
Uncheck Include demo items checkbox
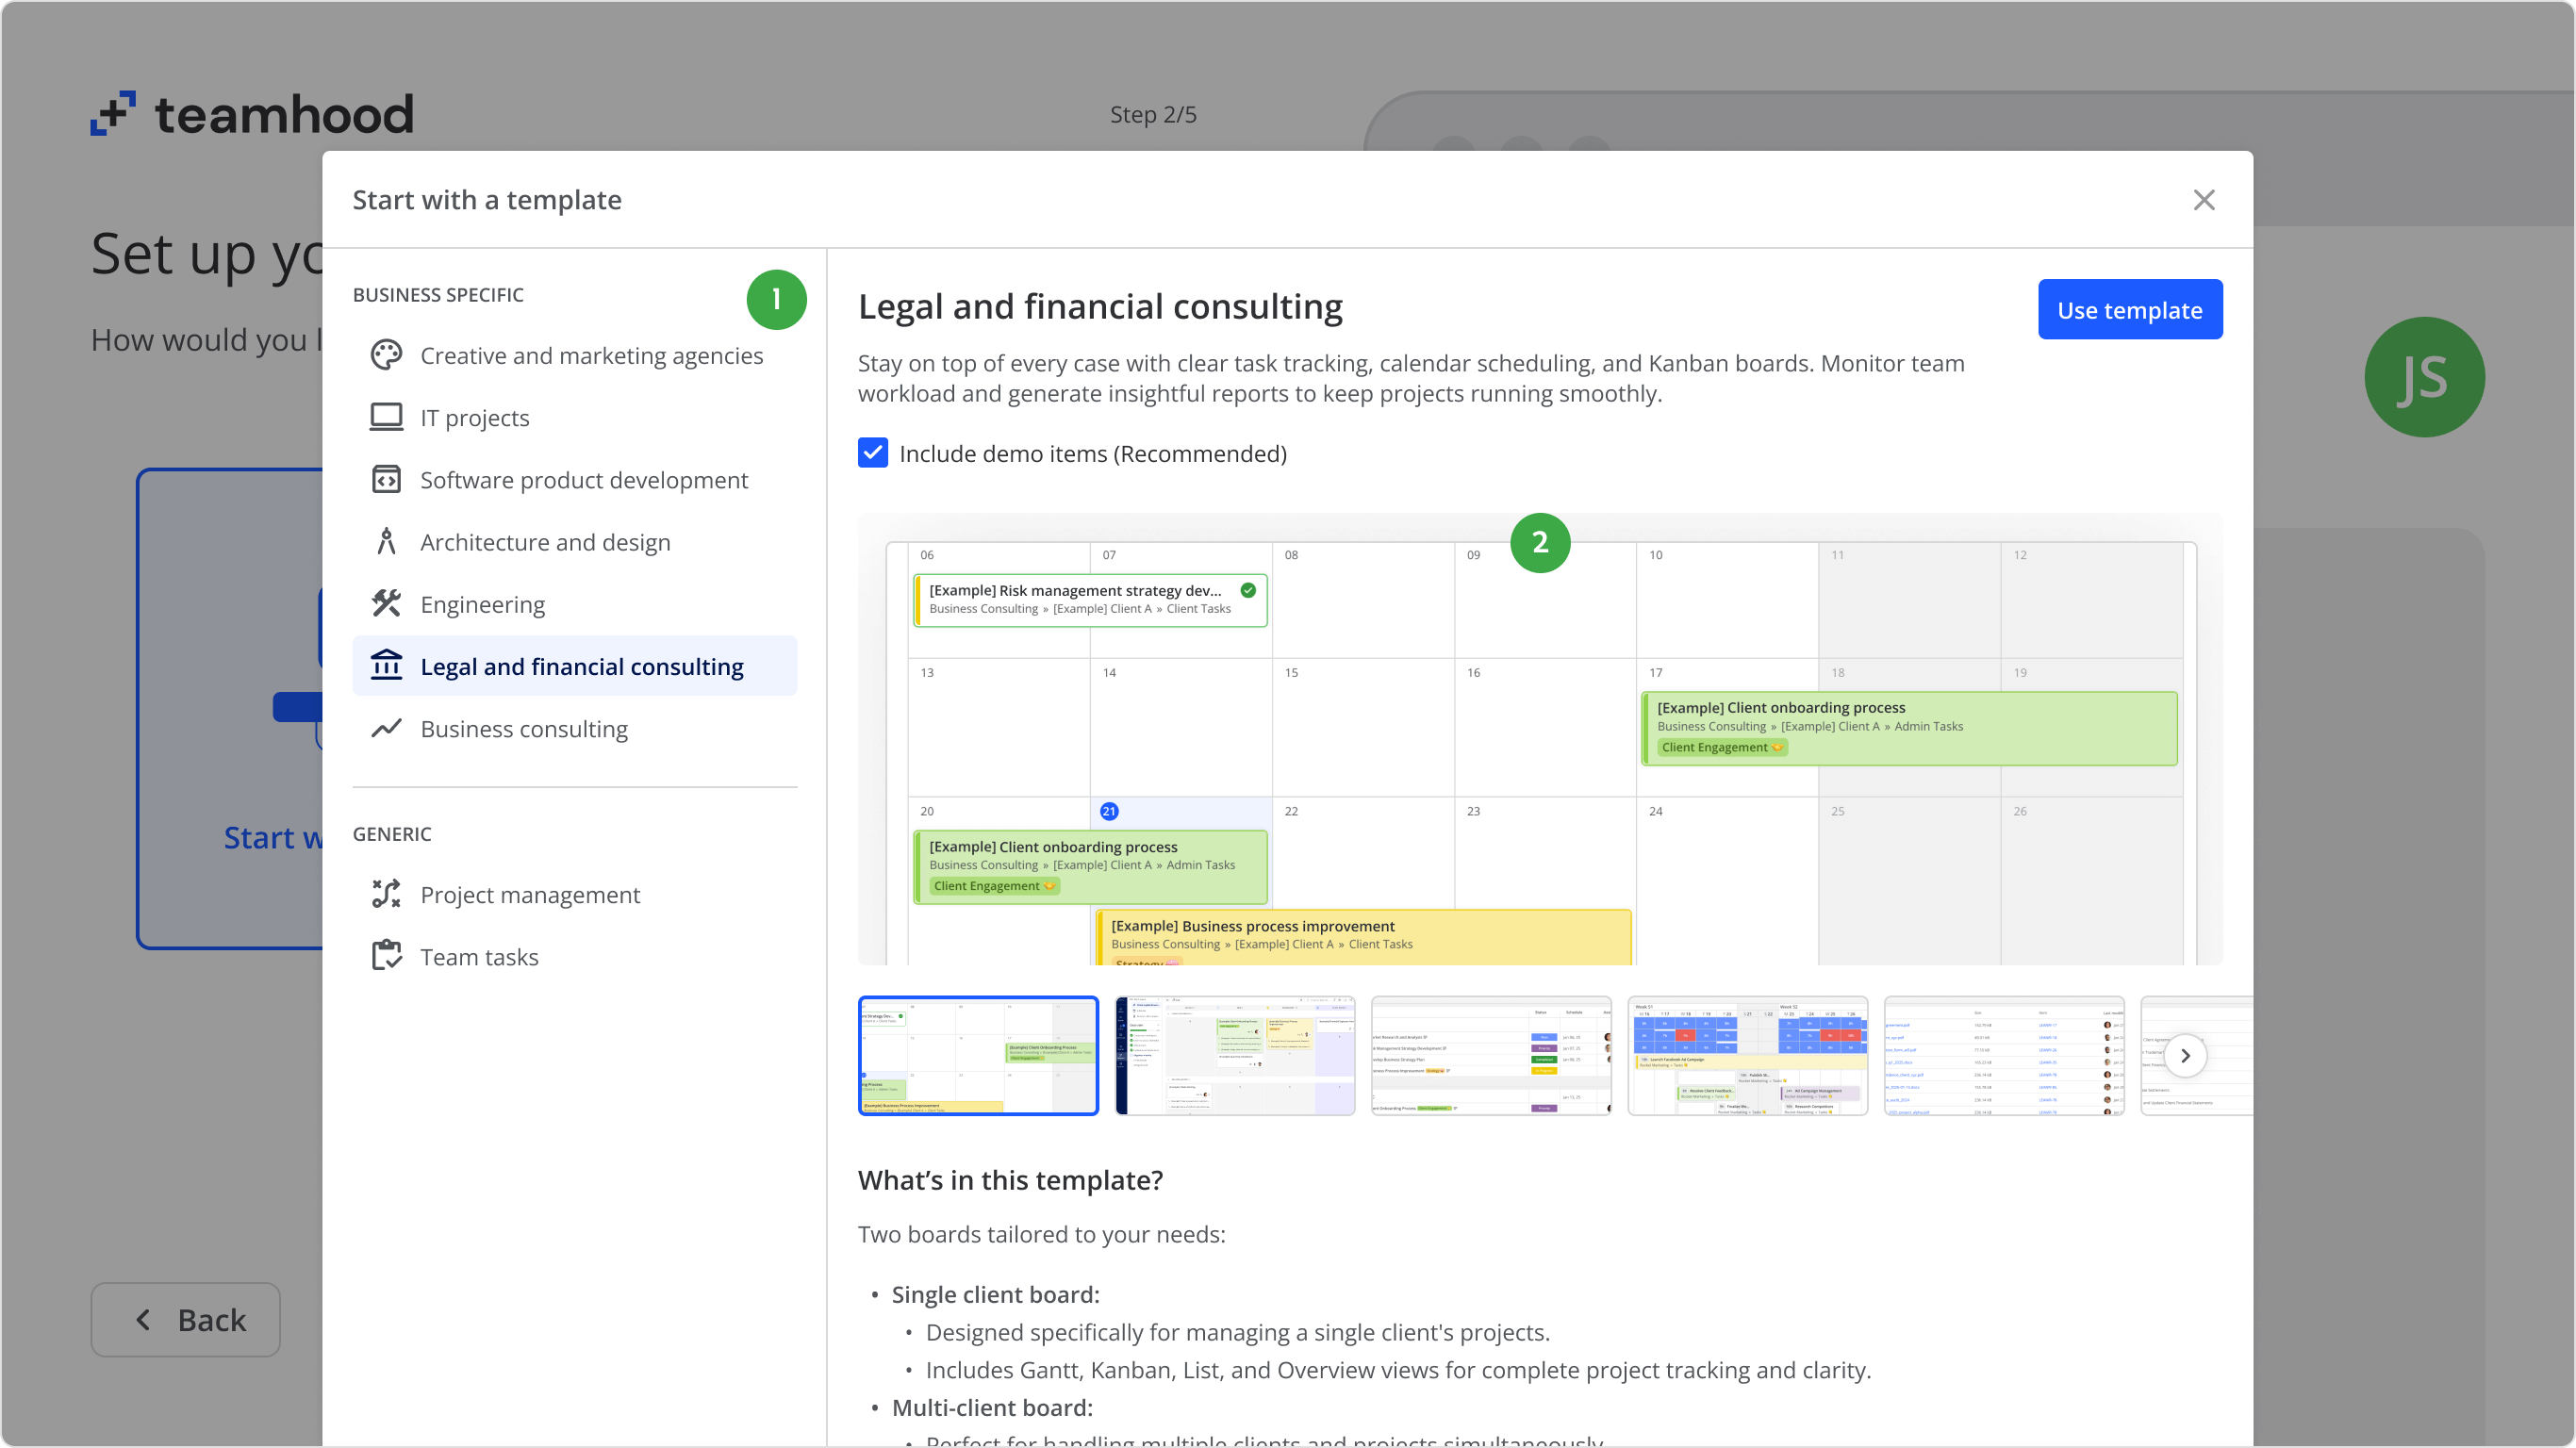872,453
